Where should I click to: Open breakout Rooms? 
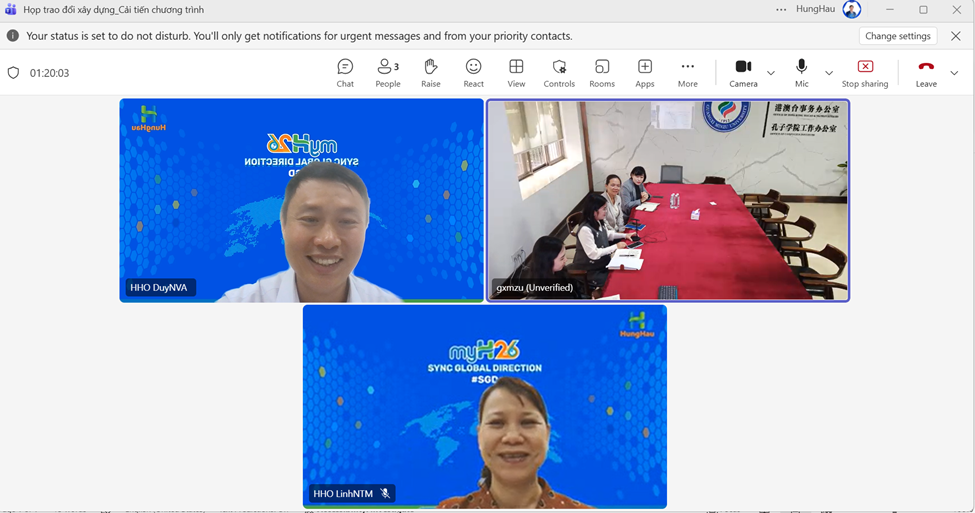pyautogui.click(x=602, y=73)
